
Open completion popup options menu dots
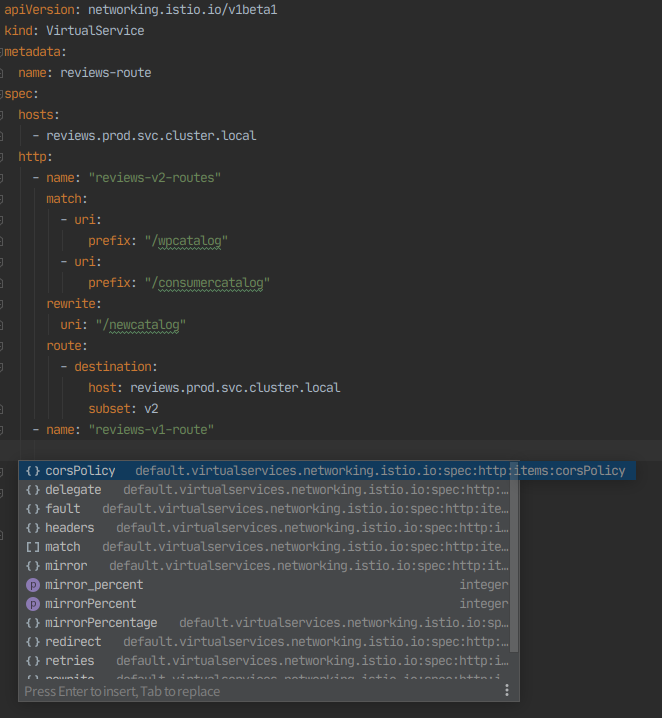[x=507, y=691]
